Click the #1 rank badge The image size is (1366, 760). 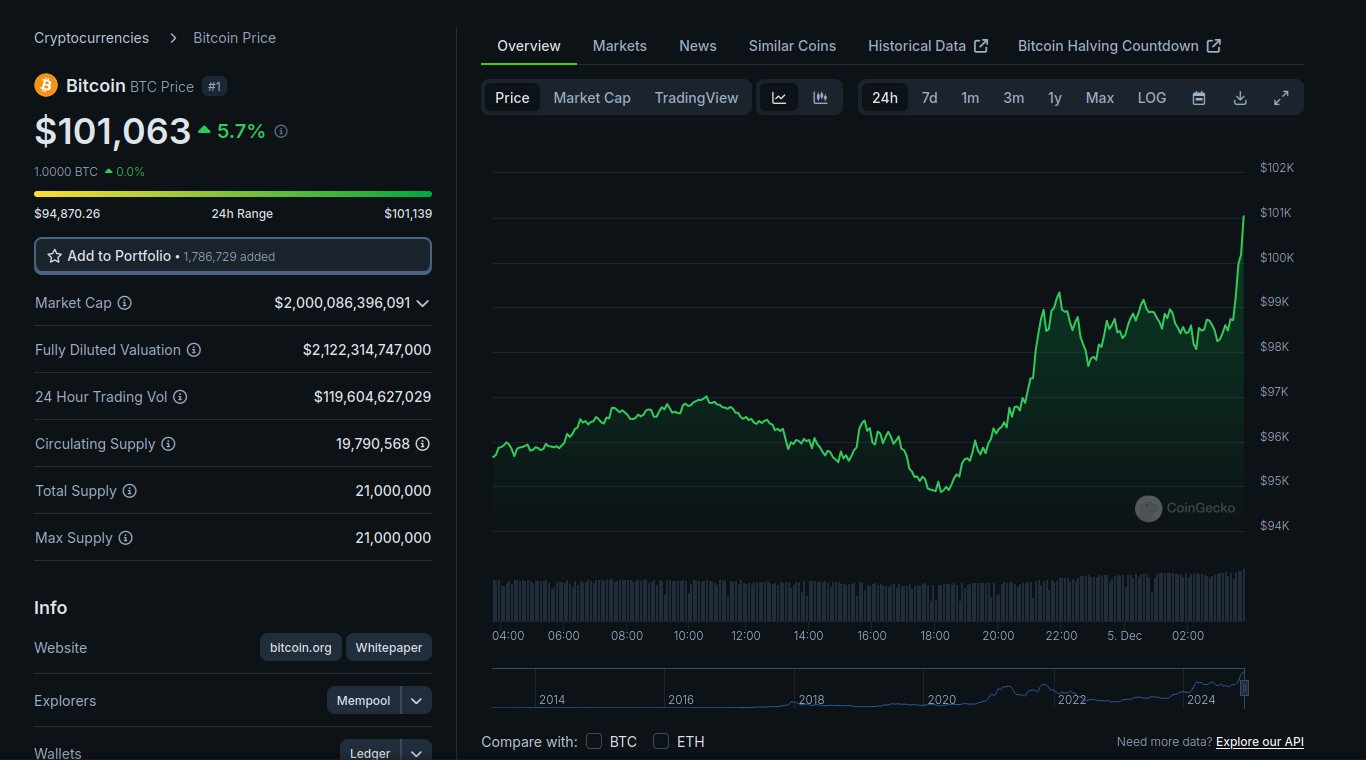click(214, 86)
